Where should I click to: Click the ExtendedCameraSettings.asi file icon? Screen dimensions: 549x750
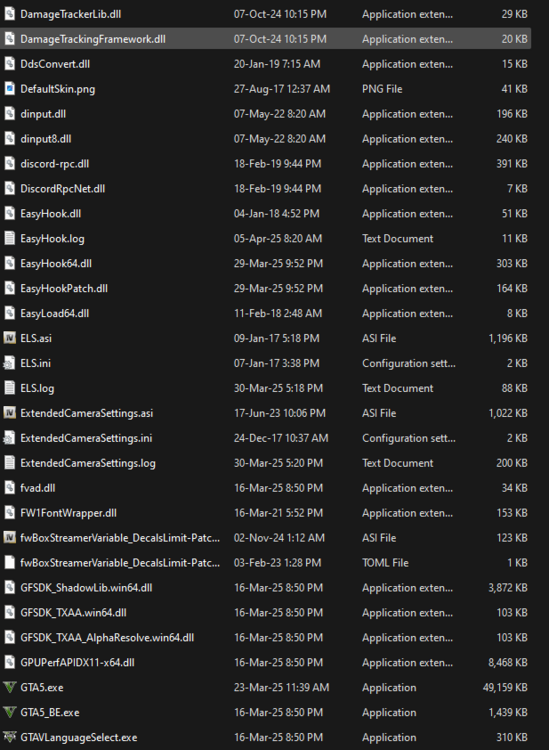pos(9,413)
